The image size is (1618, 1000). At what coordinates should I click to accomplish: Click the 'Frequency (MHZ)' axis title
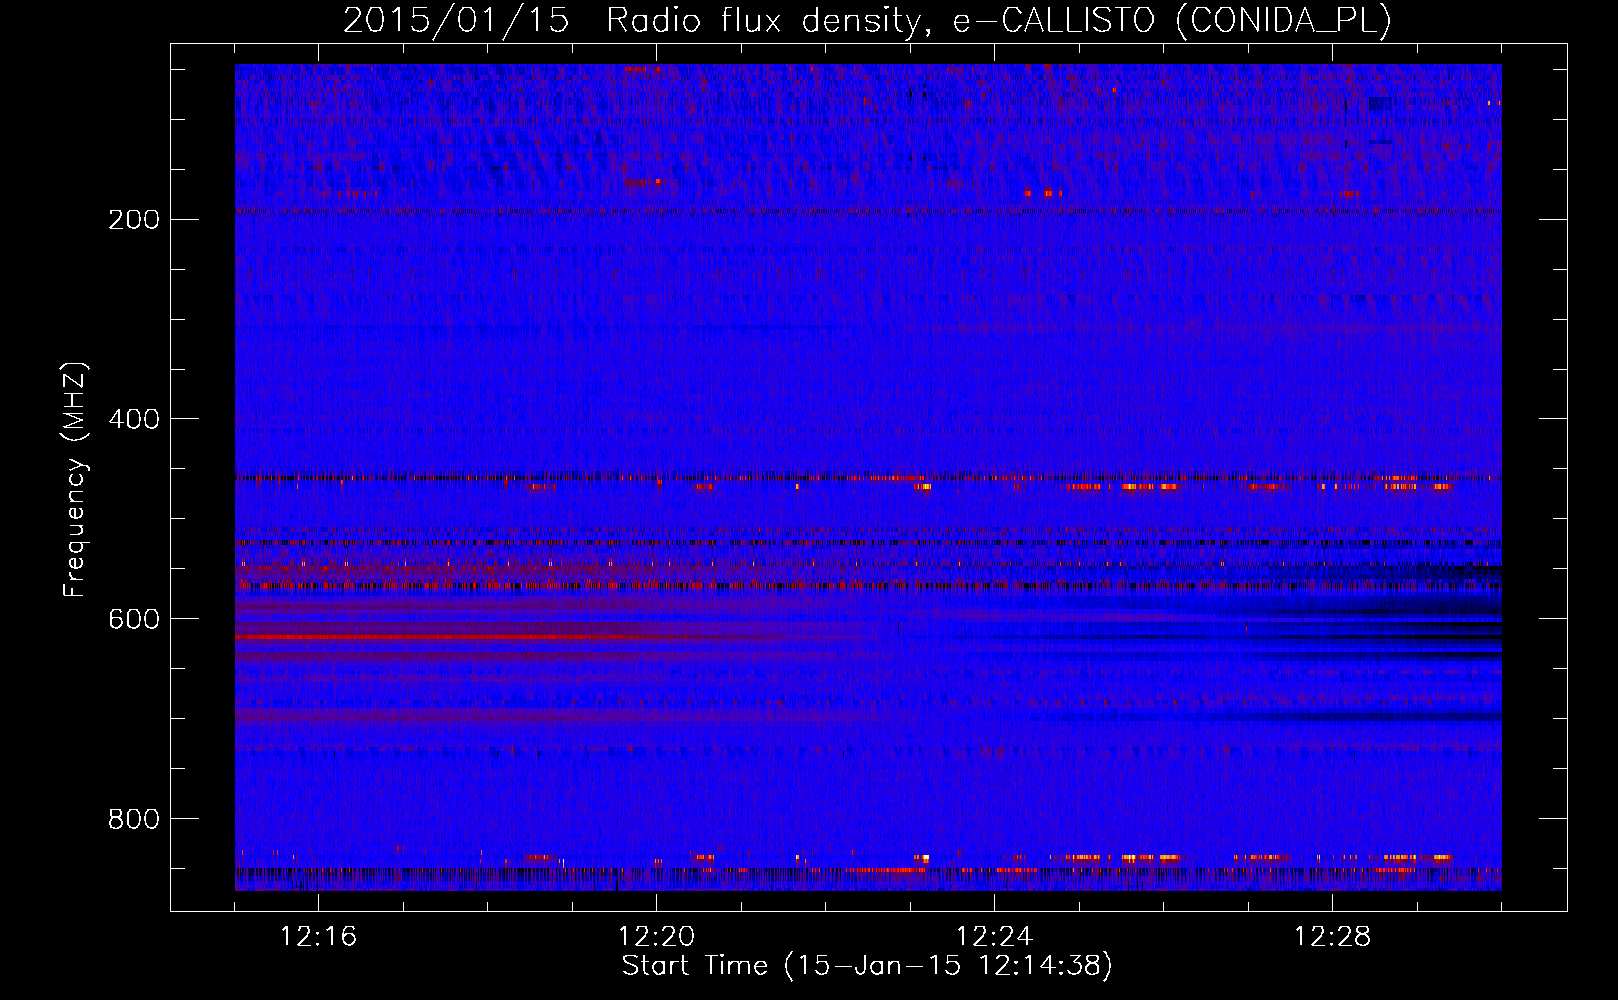click(75, 480)
